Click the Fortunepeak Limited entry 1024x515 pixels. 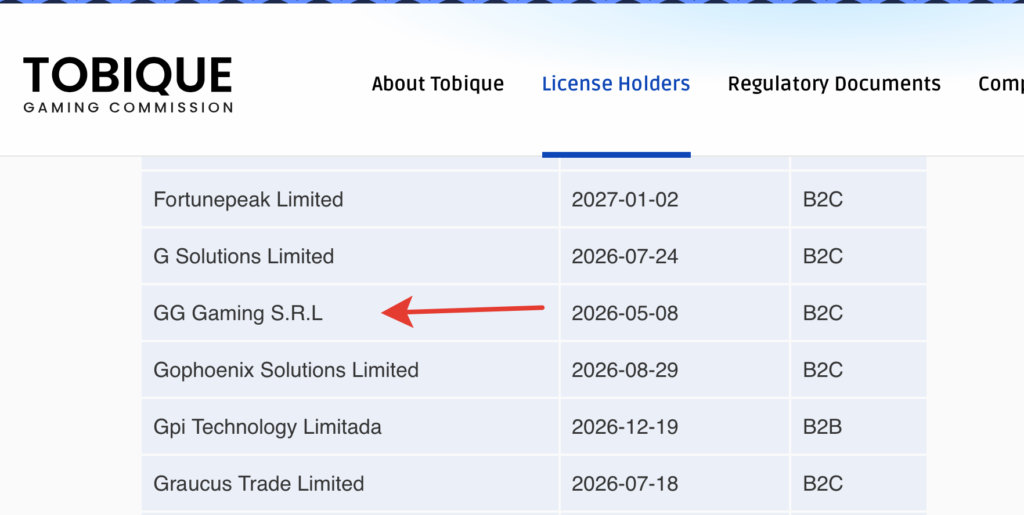[248, 200]
